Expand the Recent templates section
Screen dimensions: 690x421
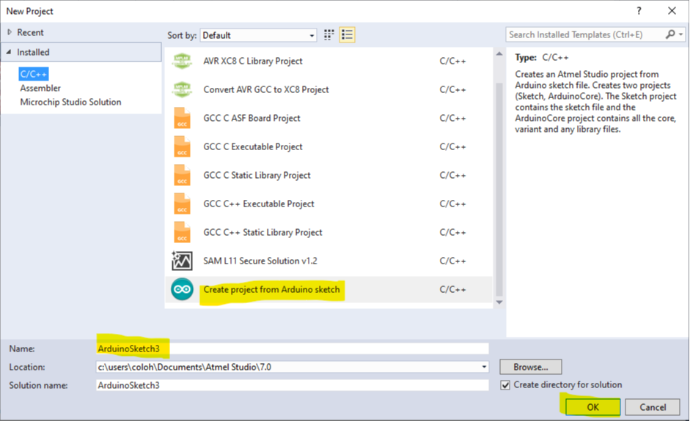[9, 33]
